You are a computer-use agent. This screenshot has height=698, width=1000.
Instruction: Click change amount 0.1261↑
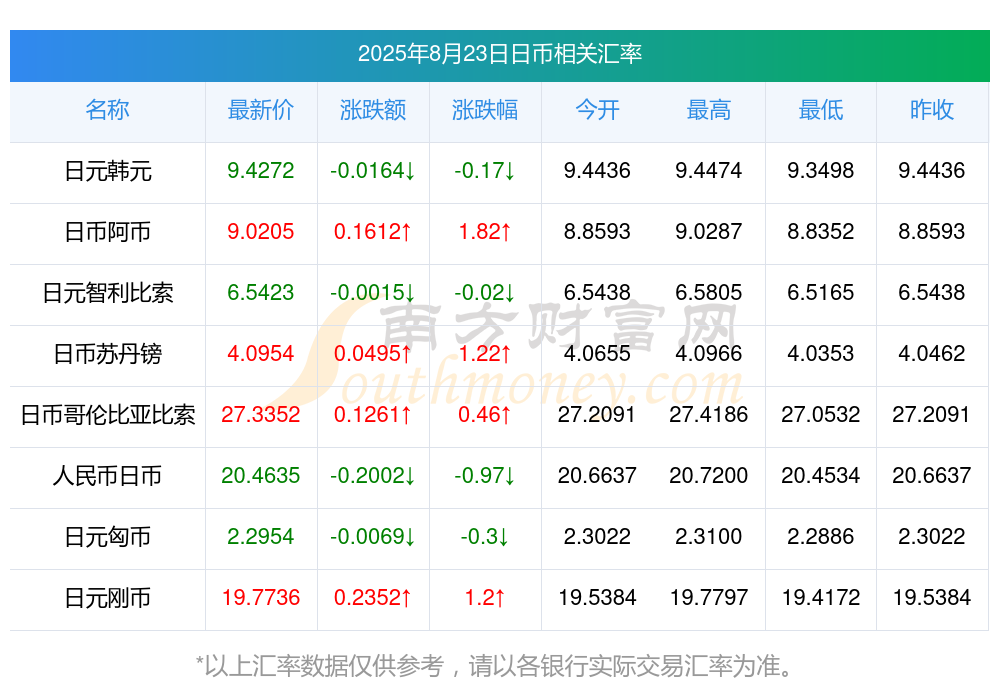pos(373,414)
